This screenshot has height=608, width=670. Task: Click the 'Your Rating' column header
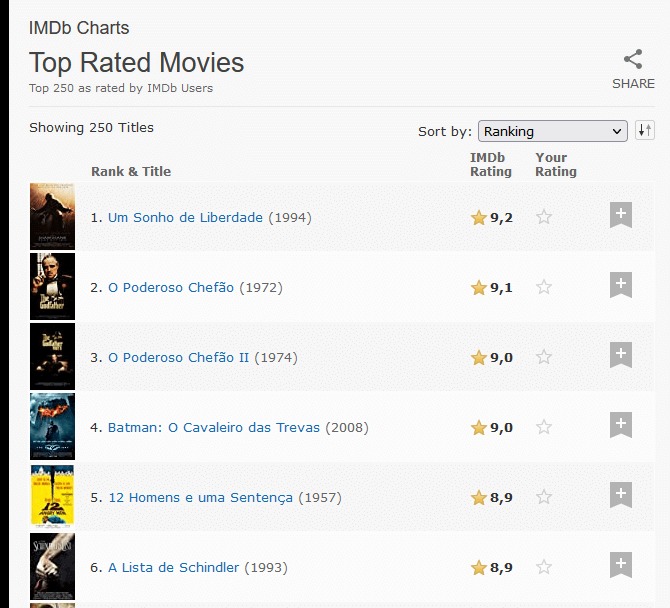click(x=556, y=164)
